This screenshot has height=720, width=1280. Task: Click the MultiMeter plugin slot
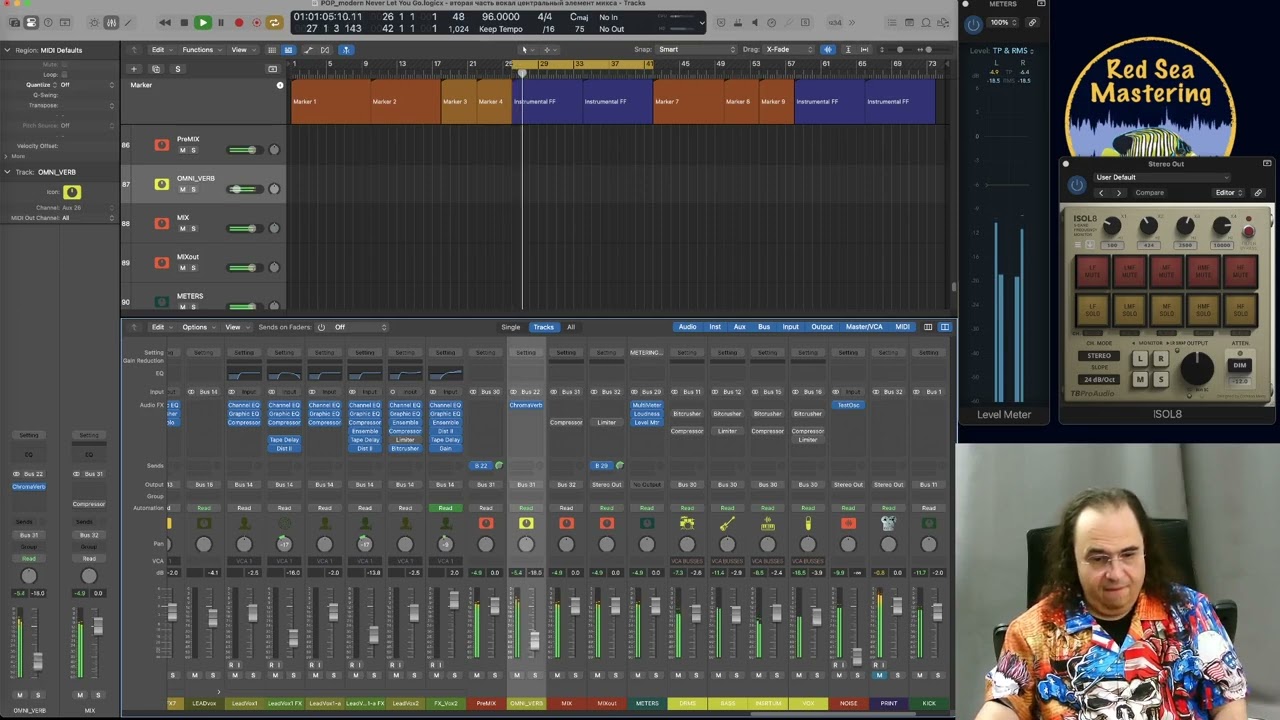coord(647,405)
